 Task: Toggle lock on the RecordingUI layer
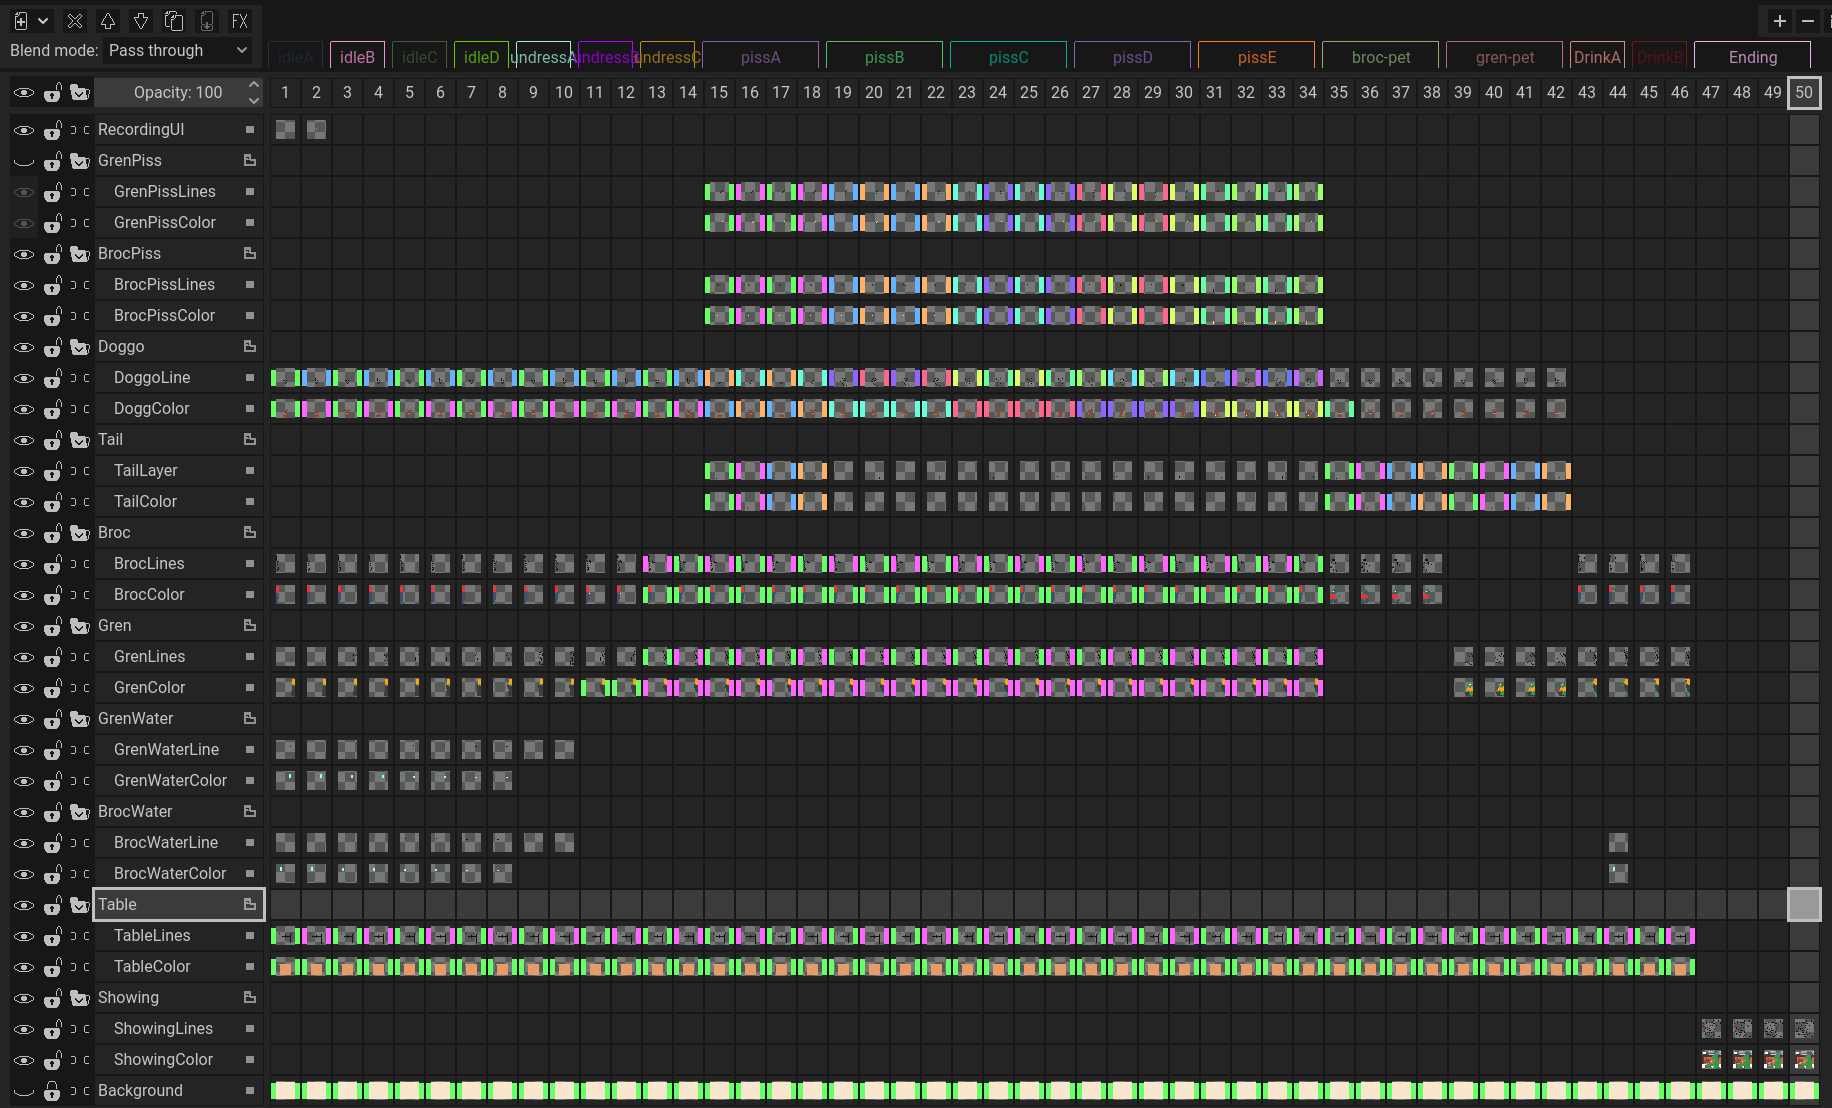pyautogui.click(x=53, y=130)
